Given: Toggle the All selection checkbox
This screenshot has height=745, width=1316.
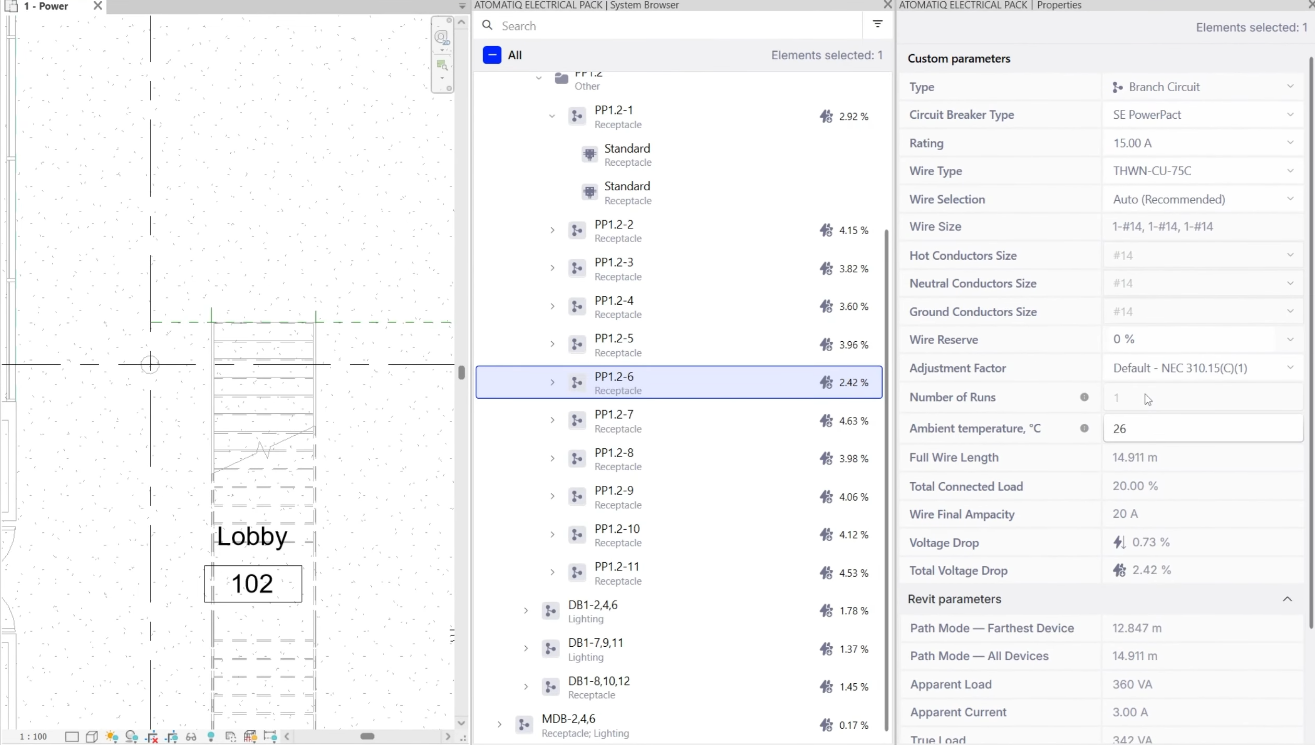Looking at the screenshot, I should (492, 55).
